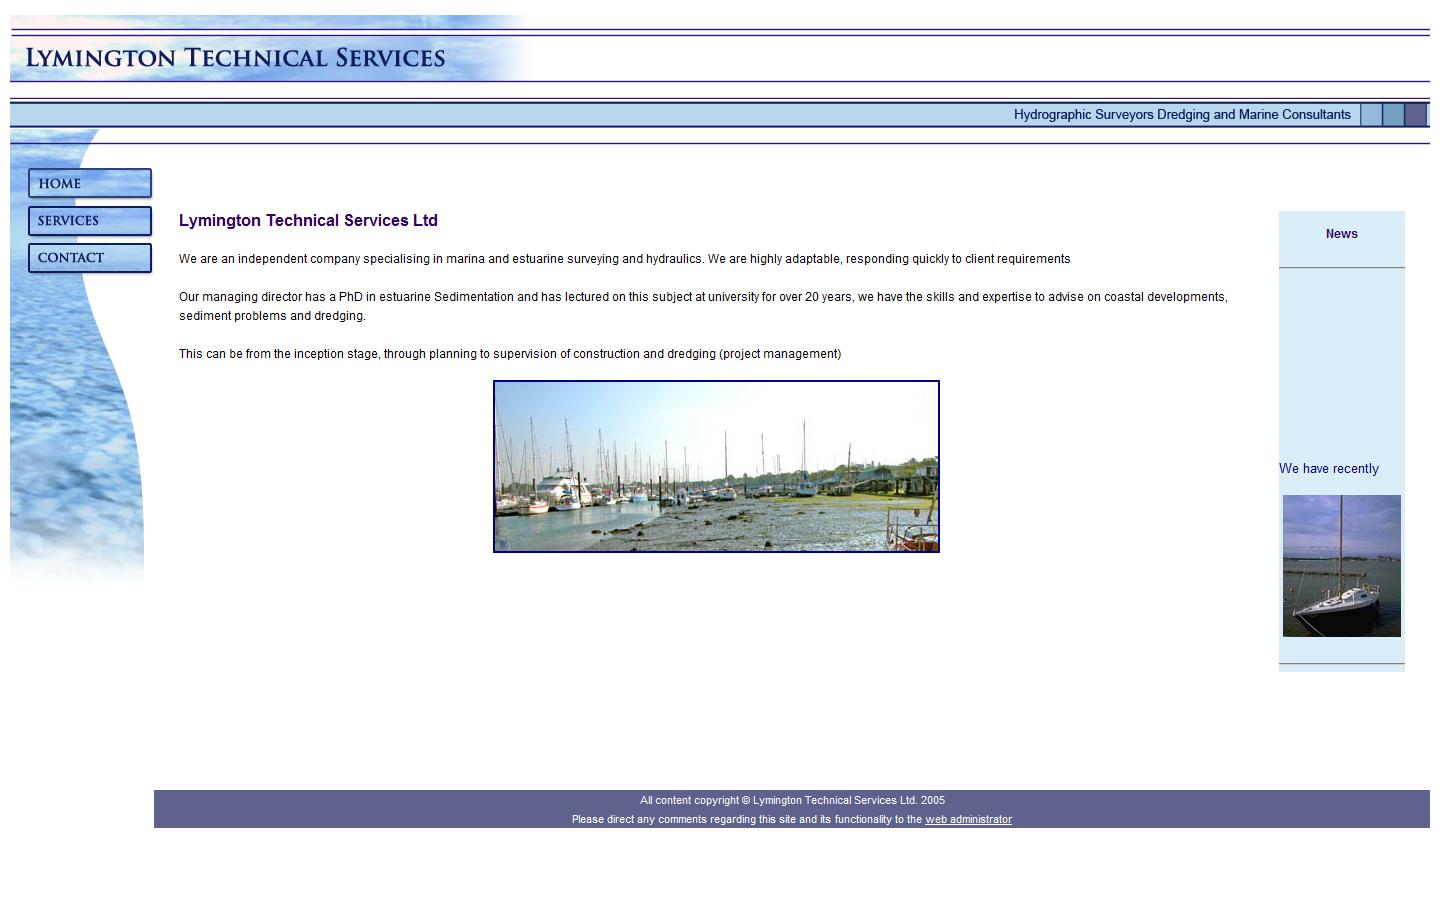Select the light blue square in the header bar
1440x900 pixels.
coord(1372,114)
